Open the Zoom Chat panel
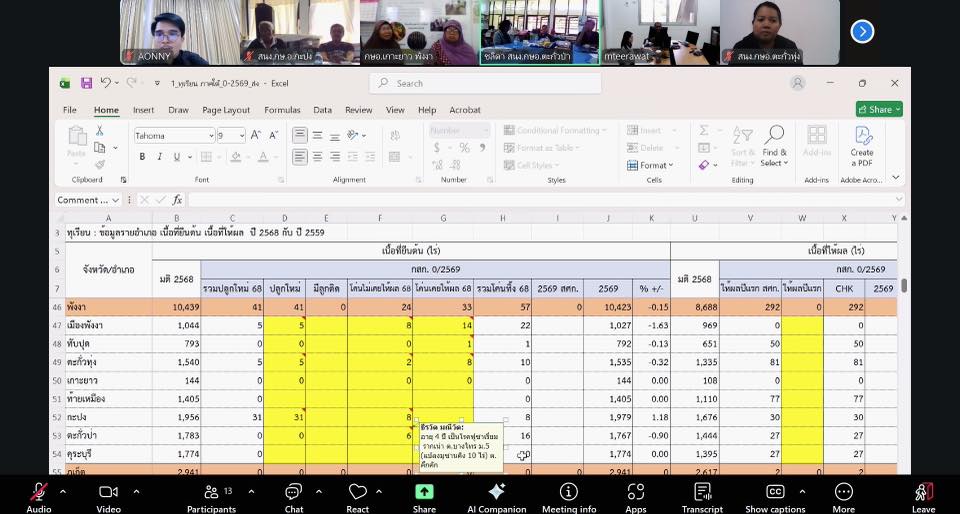Screen dimensions: 960x514 tap(293, 492)
